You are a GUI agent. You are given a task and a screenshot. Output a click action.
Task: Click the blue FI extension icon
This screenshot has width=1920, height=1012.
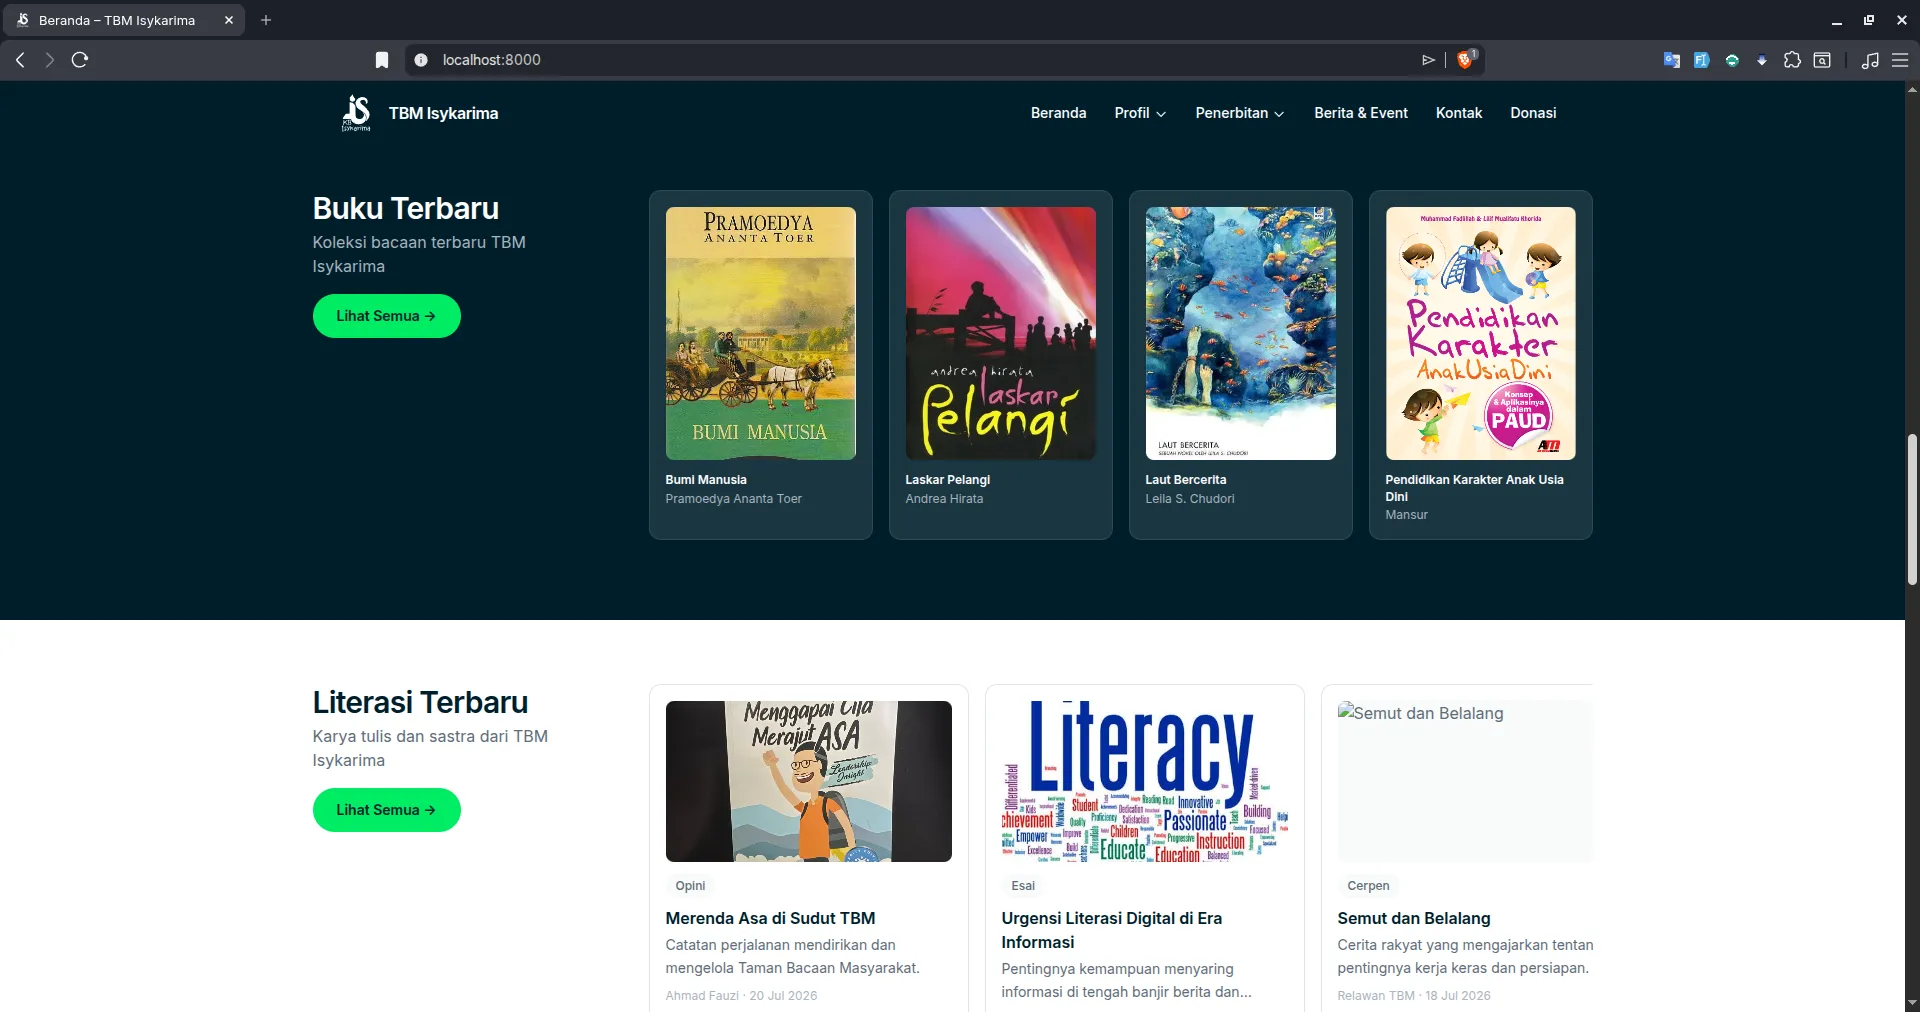click(1701, 60)
